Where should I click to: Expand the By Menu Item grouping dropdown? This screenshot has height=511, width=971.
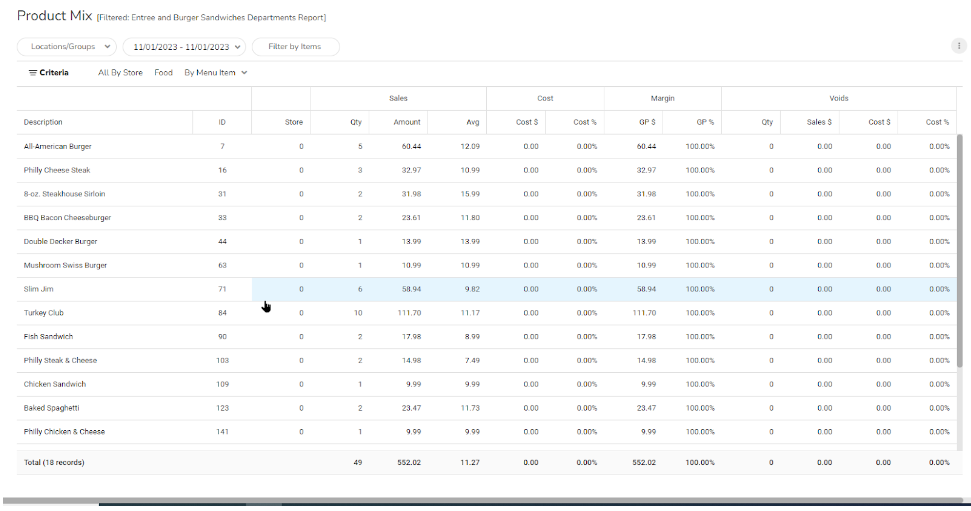click(215, 73)
